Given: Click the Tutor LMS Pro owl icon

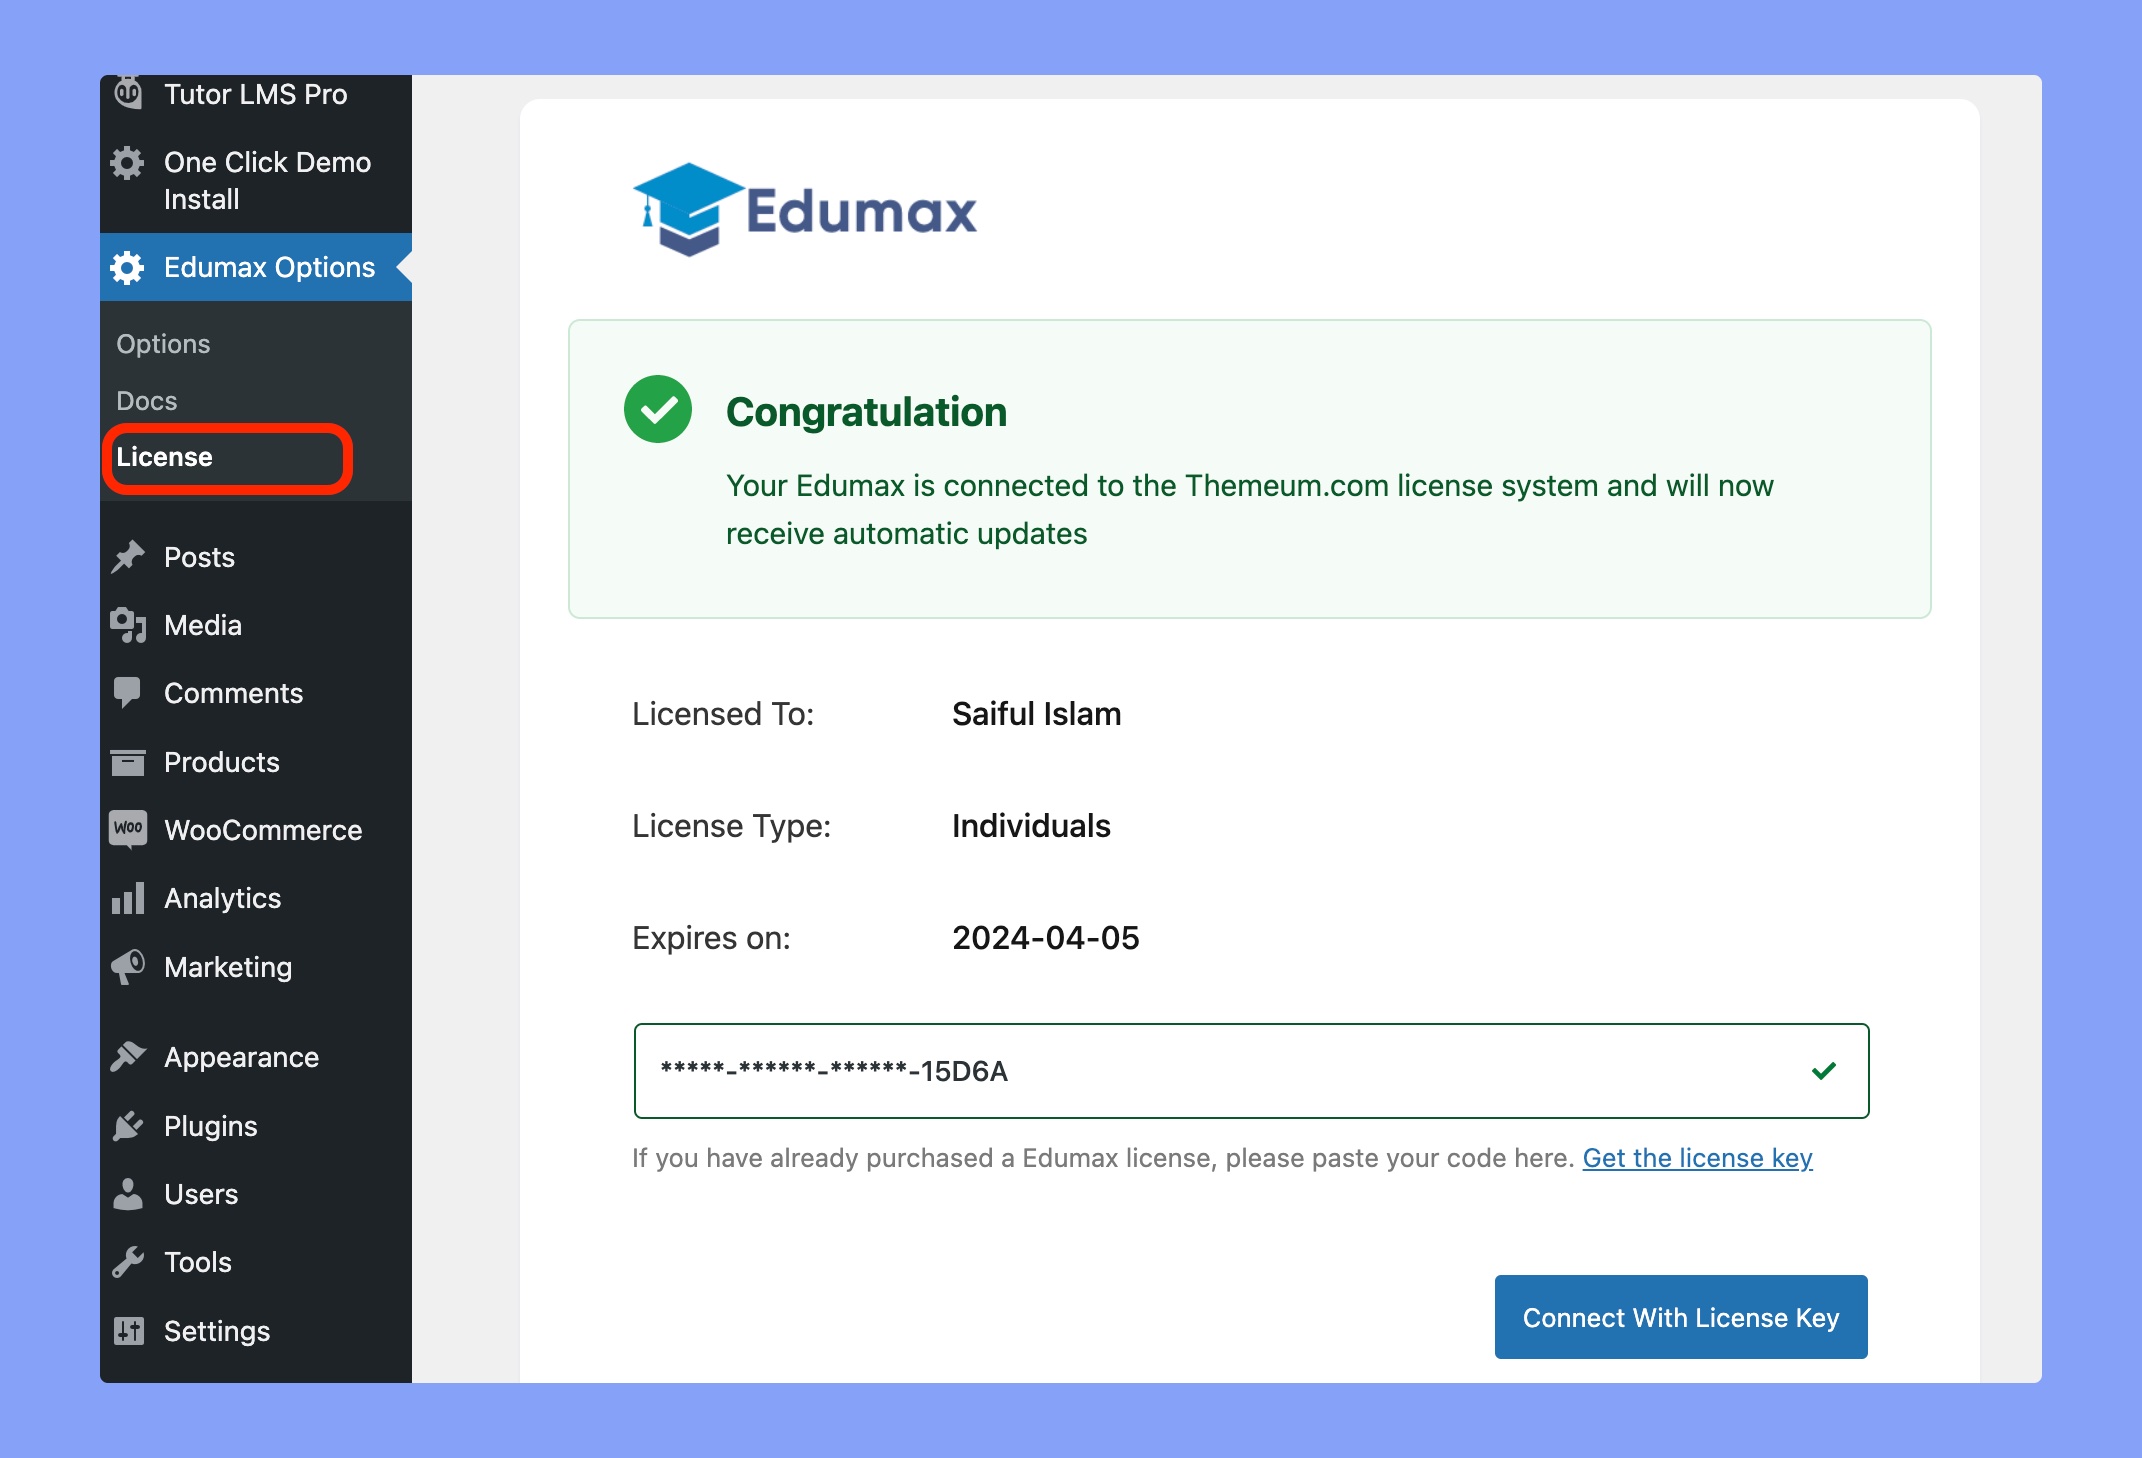Looking at the screenshot, I should pos(128,93).
